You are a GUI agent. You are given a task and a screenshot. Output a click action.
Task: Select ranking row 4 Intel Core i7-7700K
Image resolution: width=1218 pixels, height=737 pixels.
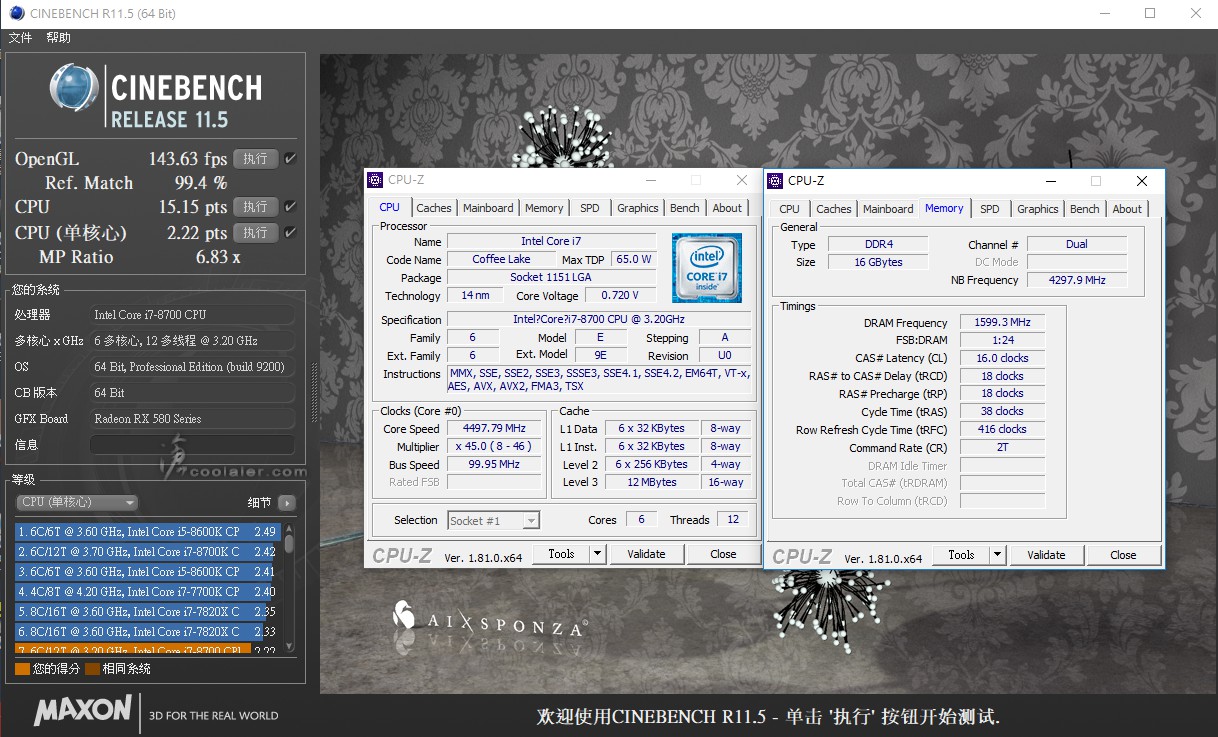click(x=147, y=592)
